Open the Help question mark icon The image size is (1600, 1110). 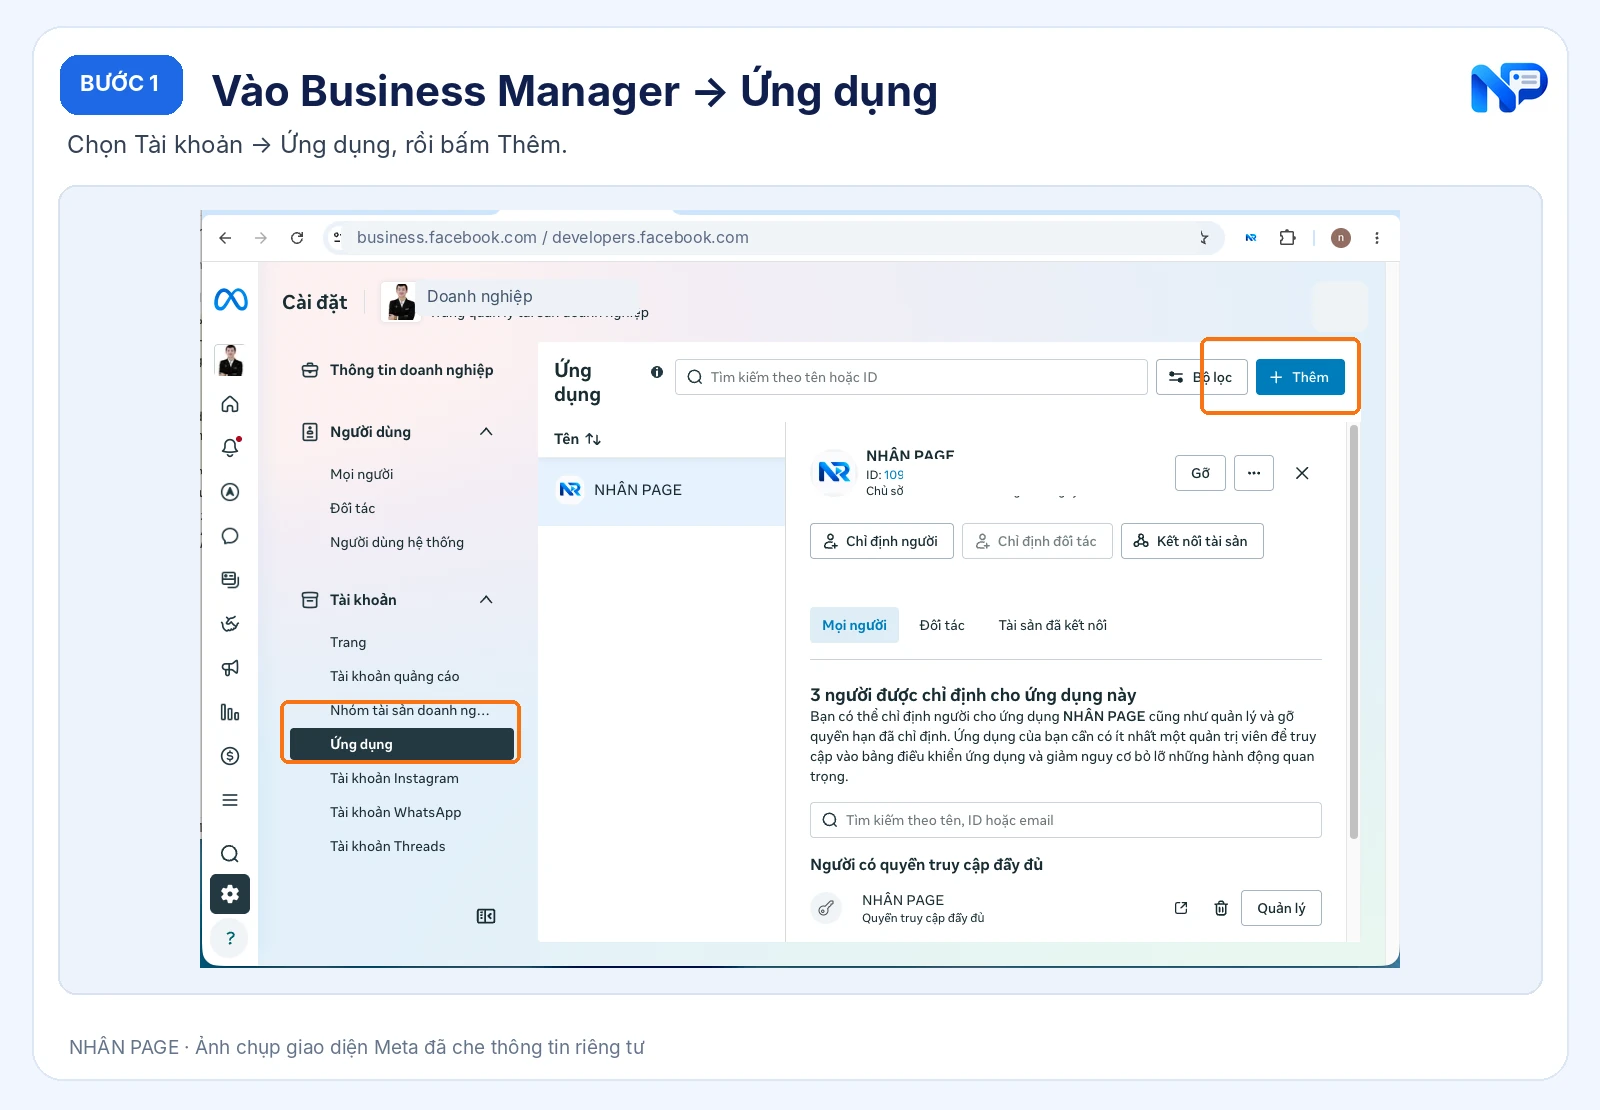pos(230,938)
